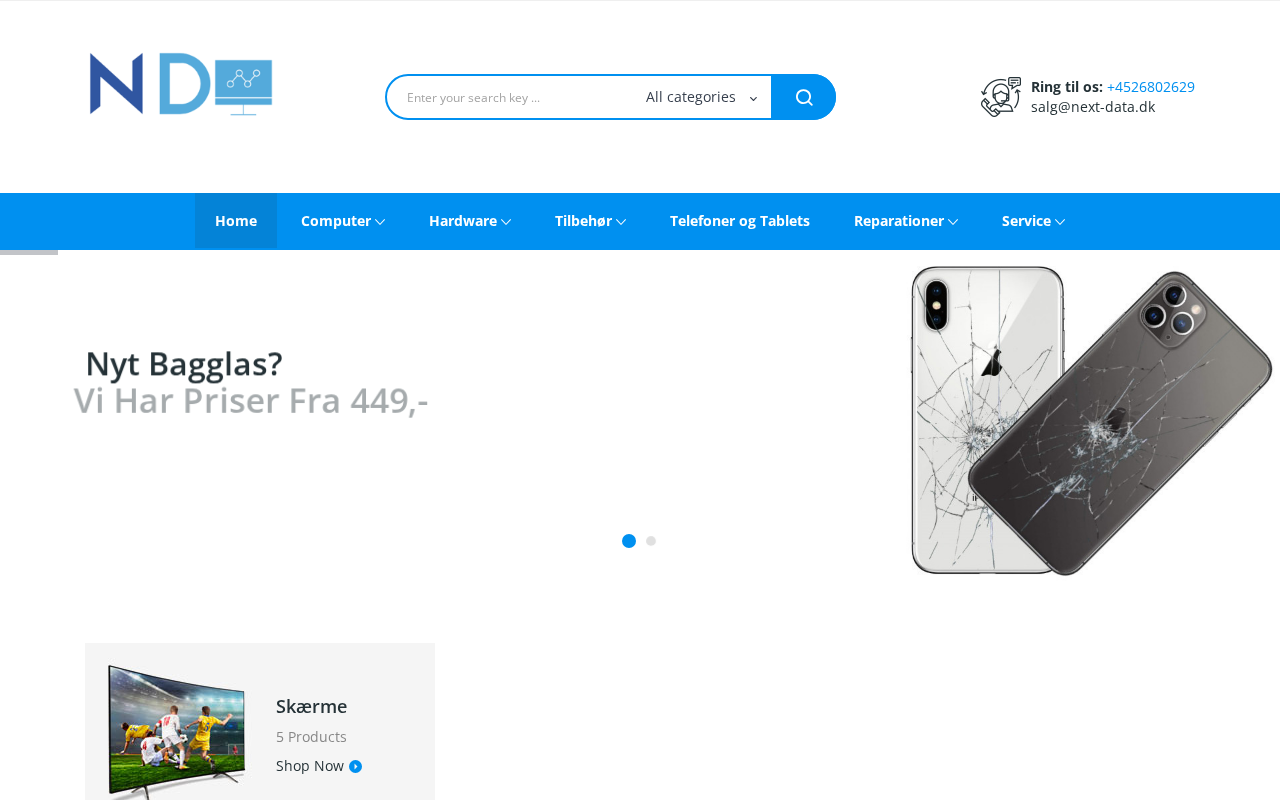
Task: Go to the Home menu item
Action: click(236, 221)
